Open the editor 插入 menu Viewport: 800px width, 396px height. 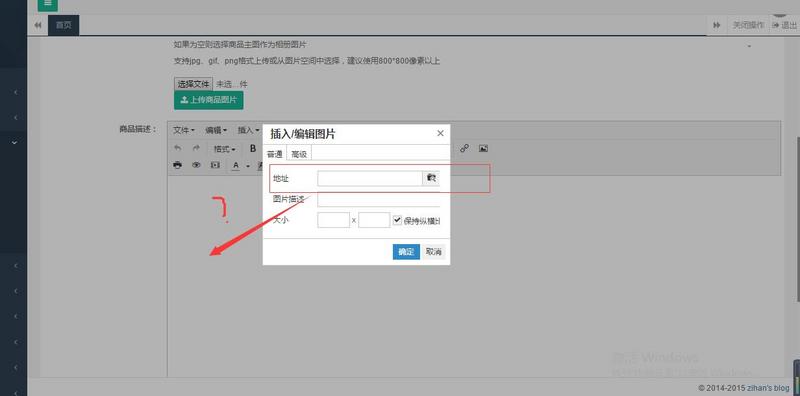[248, 130]
